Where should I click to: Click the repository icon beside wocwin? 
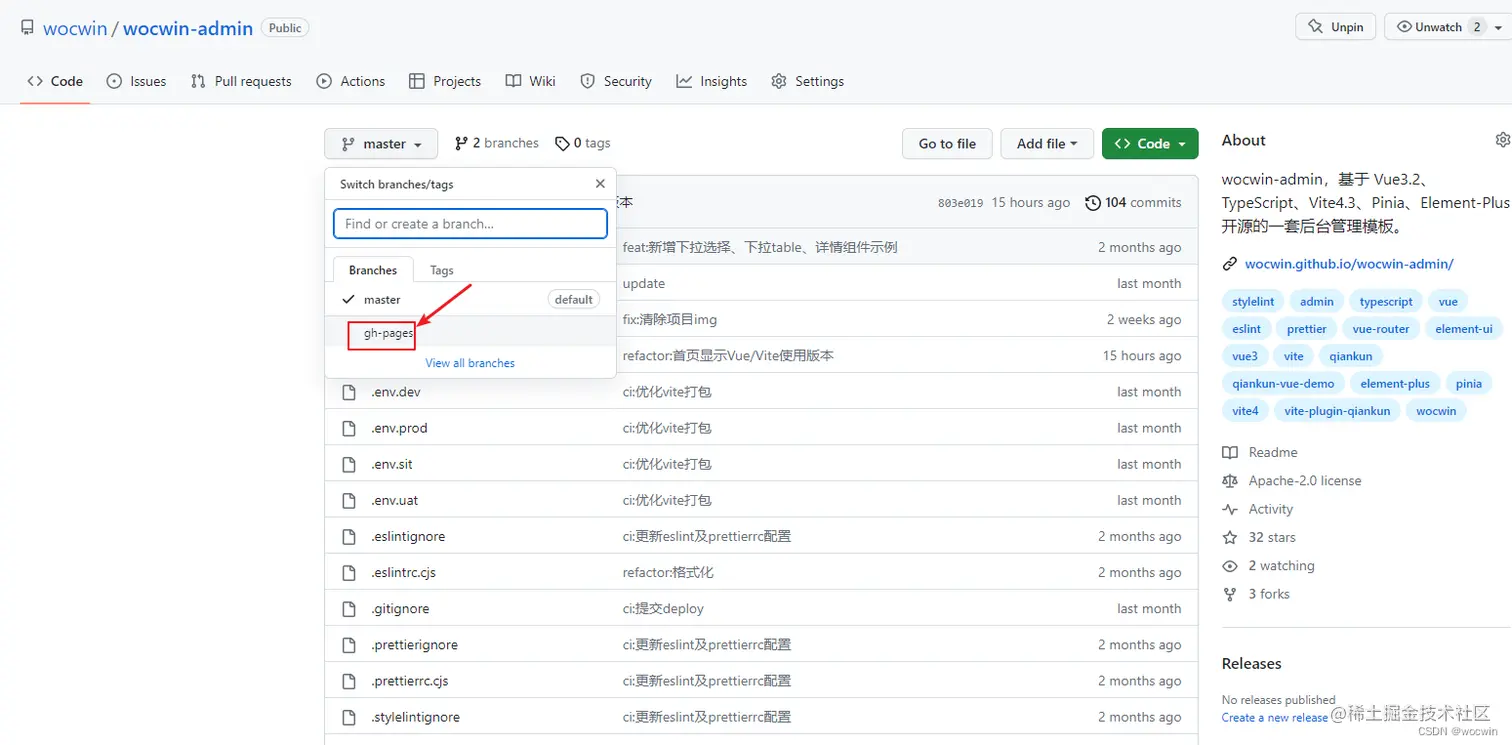tap(27, 28)
